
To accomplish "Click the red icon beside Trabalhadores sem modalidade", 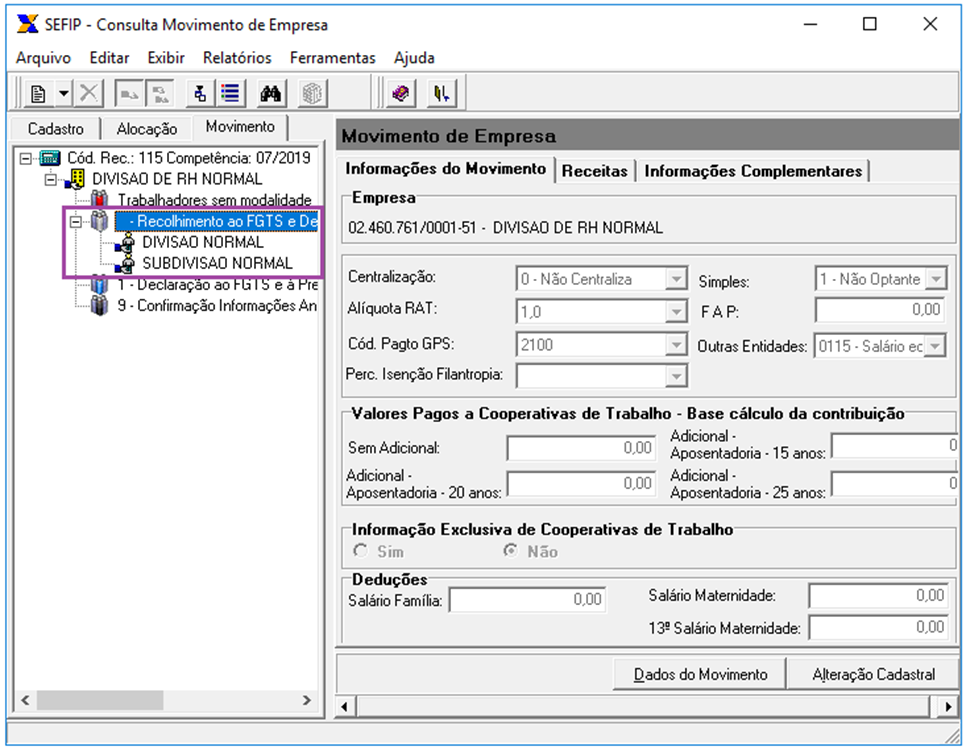I will 100,199.
